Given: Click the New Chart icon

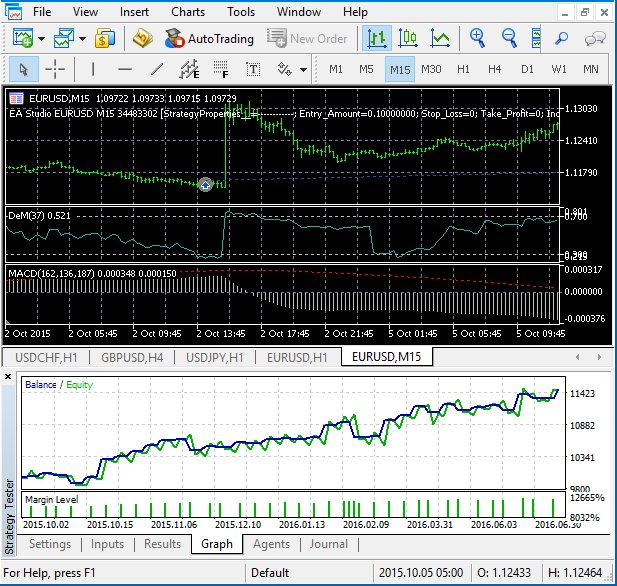Looking at the screenshot, I should coord(23,38).
